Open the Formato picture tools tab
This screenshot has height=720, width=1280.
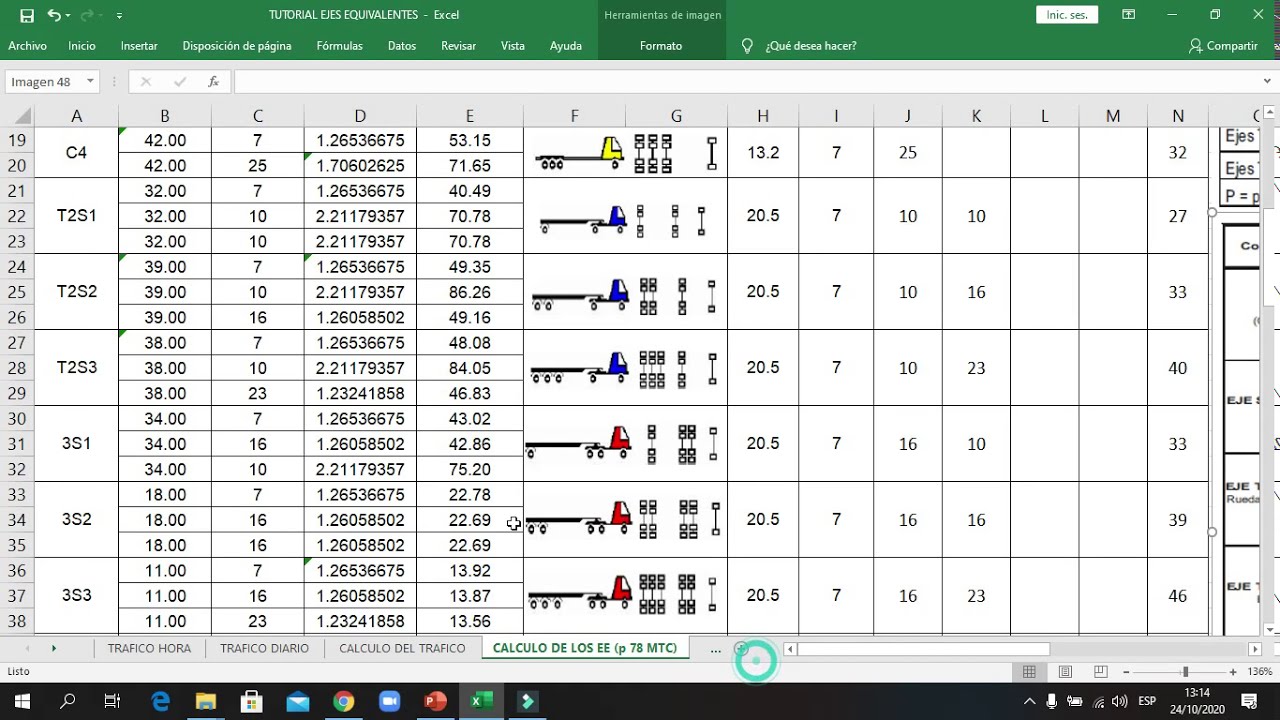661,46
